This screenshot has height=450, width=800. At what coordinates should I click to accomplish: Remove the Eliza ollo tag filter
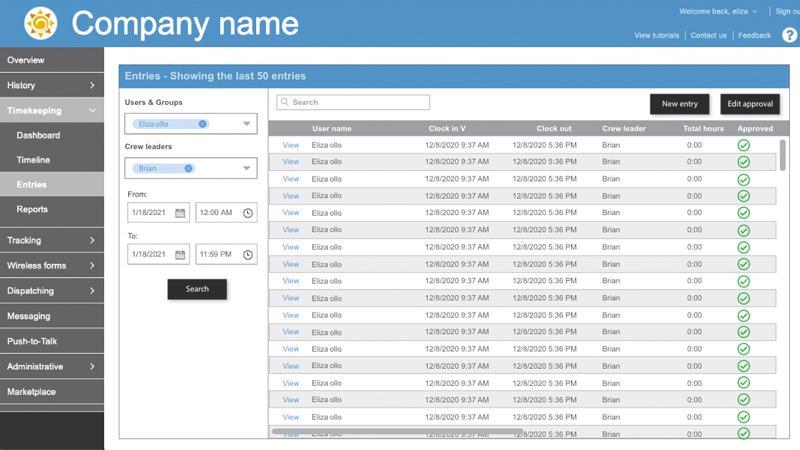(x=203, y=124)
